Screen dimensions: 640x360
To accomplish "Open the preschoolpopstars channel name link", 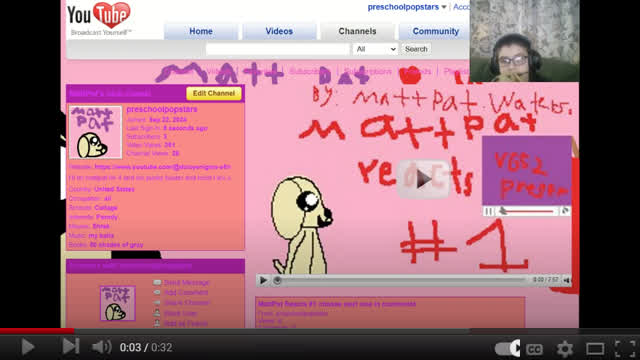I will (x=162, y=109).
